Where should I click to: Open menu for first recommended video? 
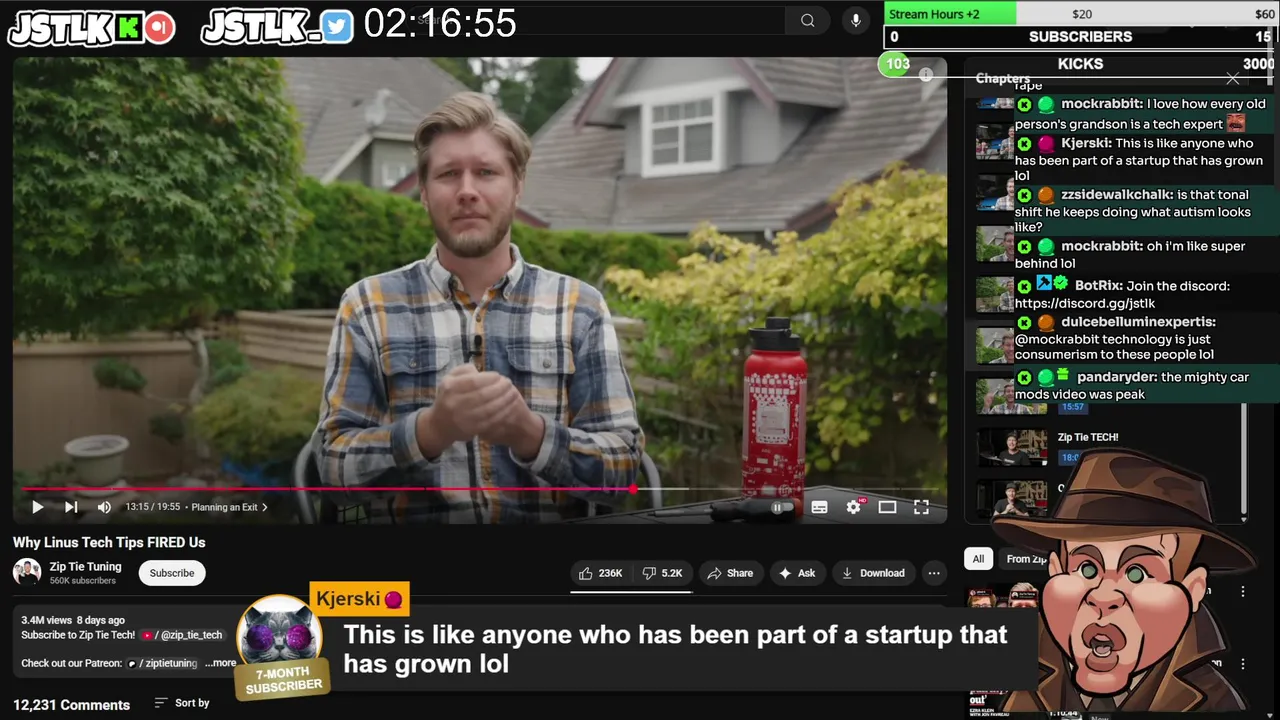1243,592
